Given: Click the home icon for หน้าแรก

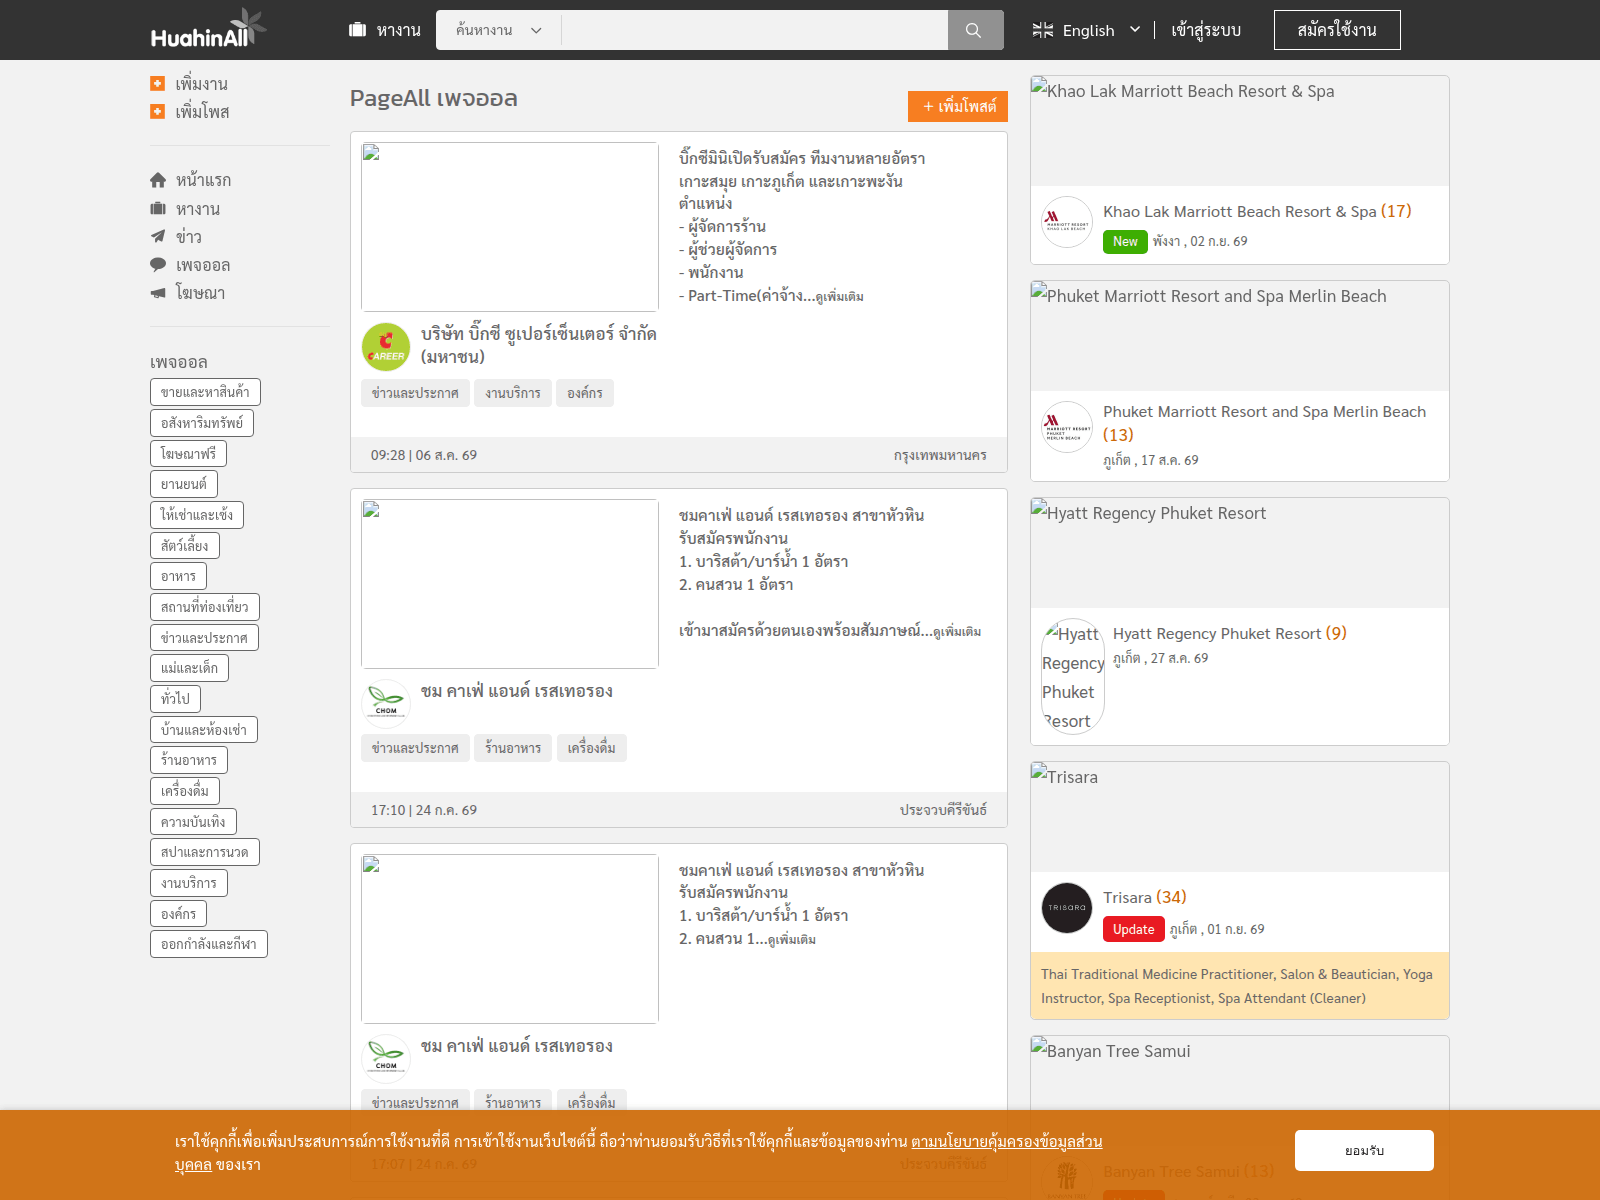Looking at the screenshot, I should coord(158,180).
